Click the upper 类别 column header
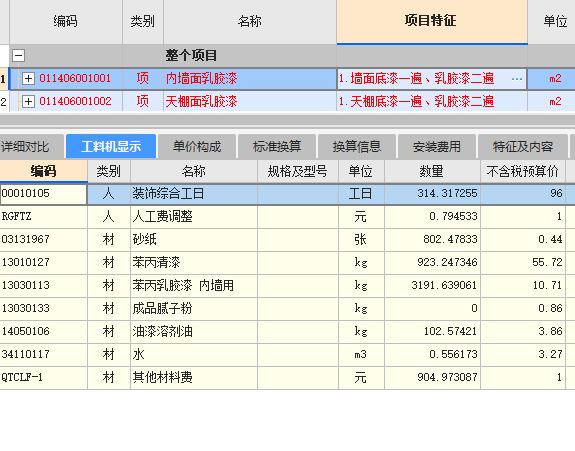This screenshot has width=575, height=451. [x=143, y=21]
